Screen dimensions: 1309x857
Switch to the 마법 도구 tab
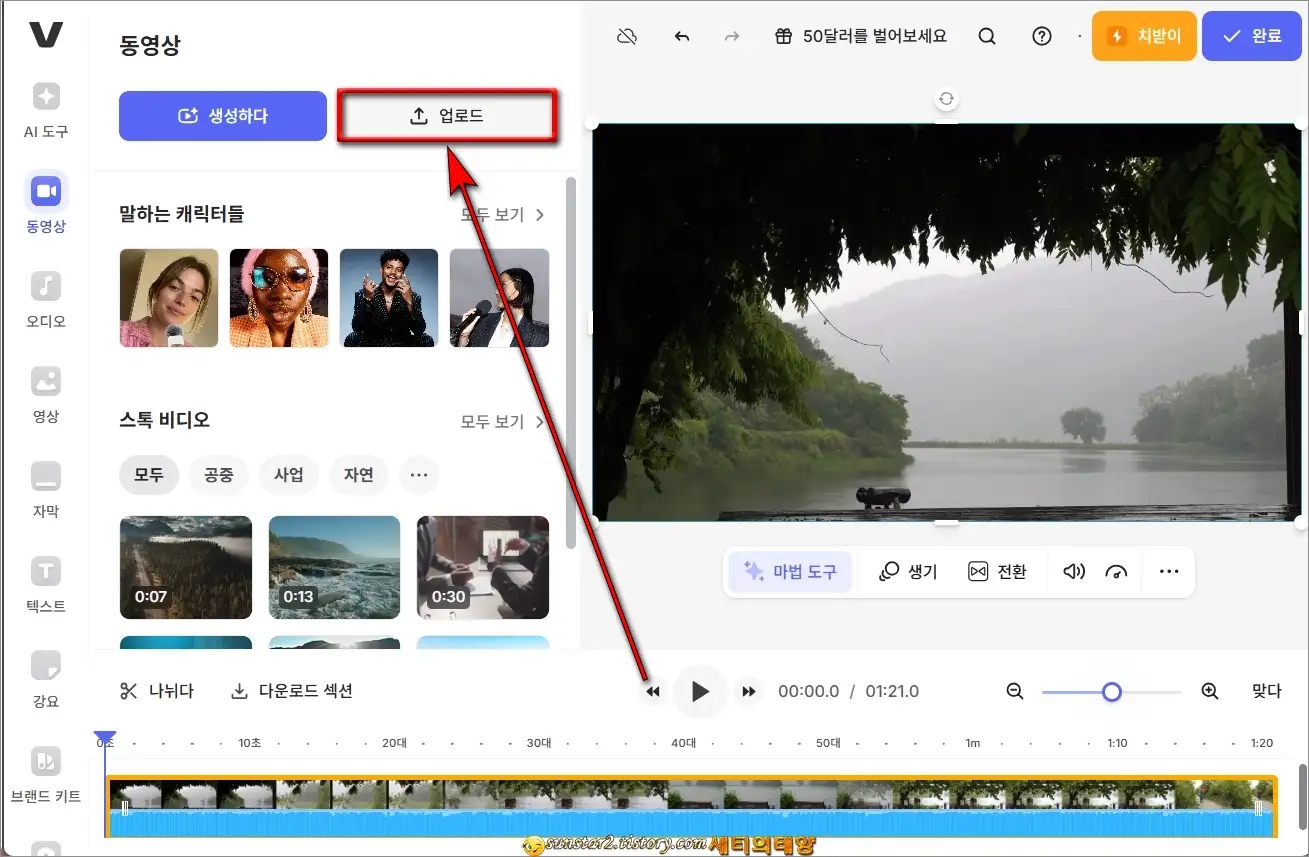791,571
